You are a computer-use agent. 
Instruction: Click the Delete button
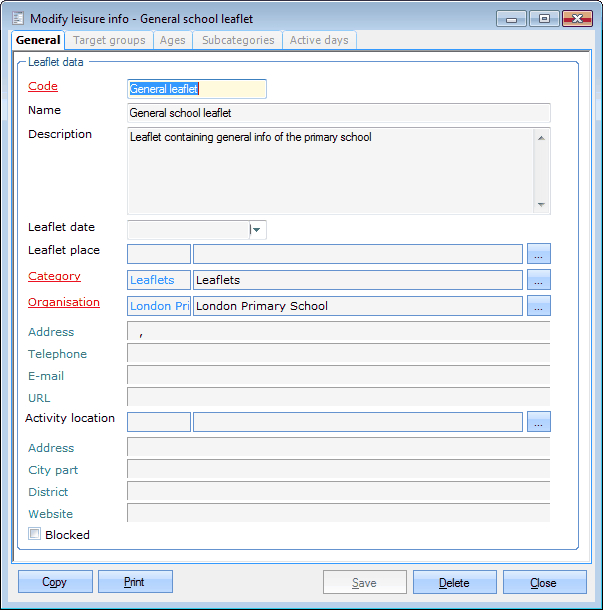[x=455, y=582]
